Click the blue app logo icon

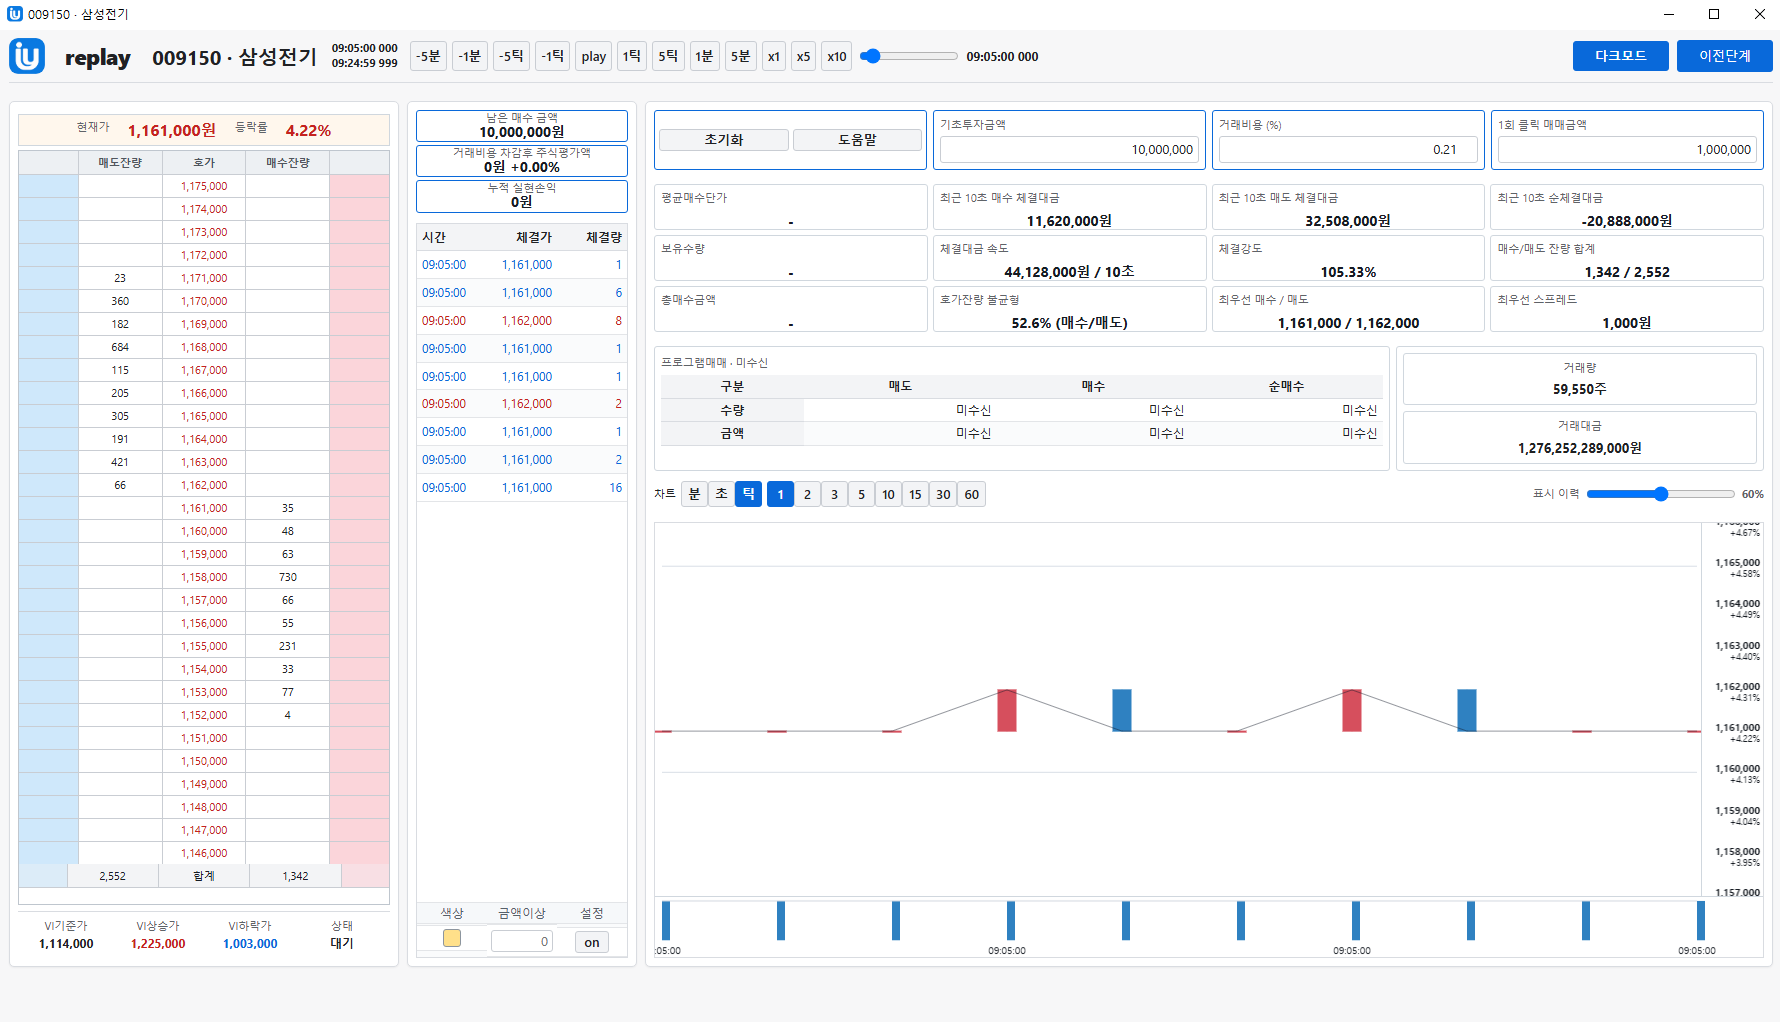(27, 56)
